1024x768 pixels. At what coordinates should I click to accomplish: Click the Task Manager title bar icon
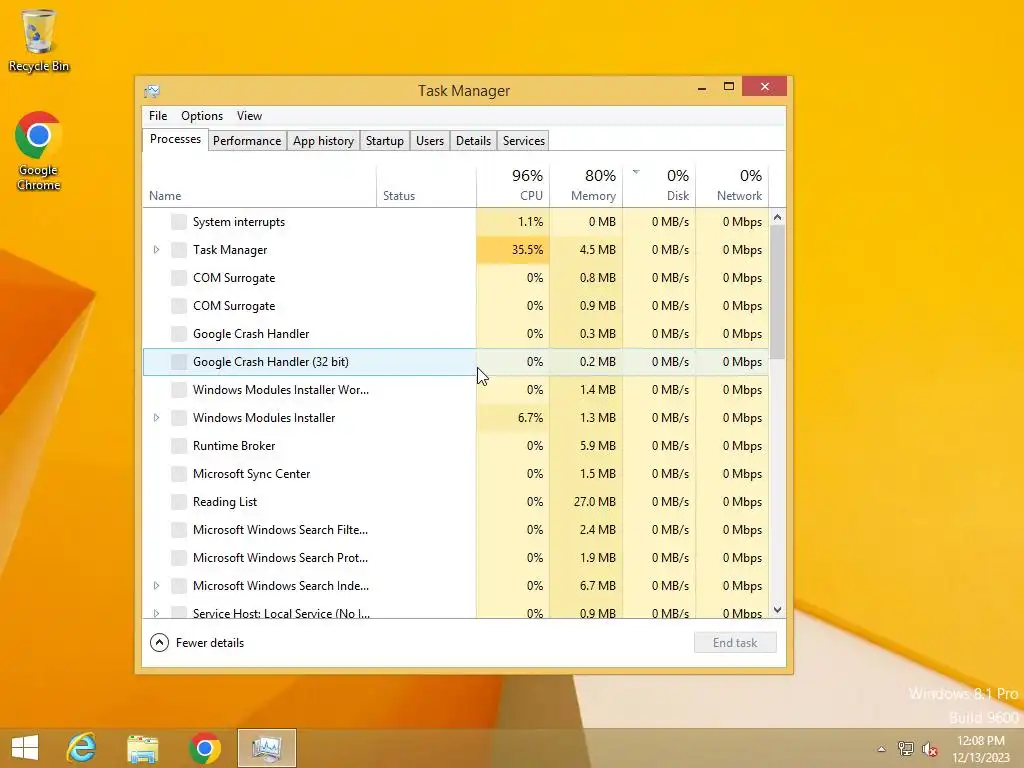[152, 90]
